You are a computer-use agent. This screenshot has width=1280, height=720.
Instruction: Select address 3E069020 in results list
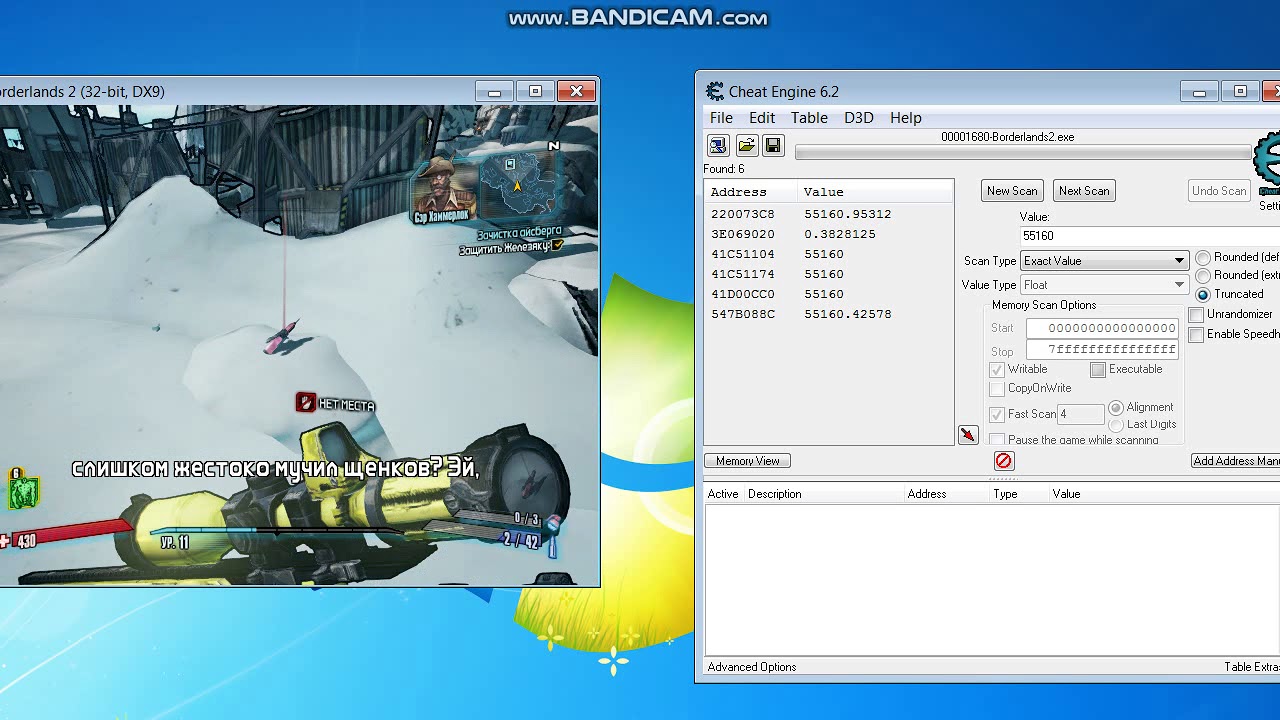[x=743, y=234]
